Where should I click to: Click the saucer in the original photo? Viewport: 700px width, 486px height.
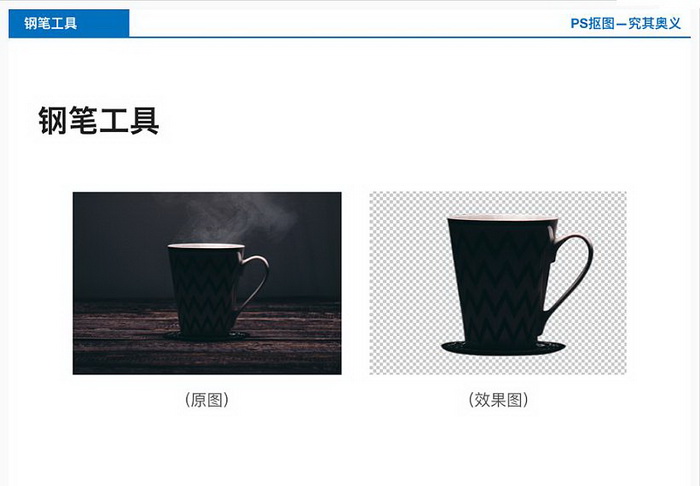[x=206, y=336]
